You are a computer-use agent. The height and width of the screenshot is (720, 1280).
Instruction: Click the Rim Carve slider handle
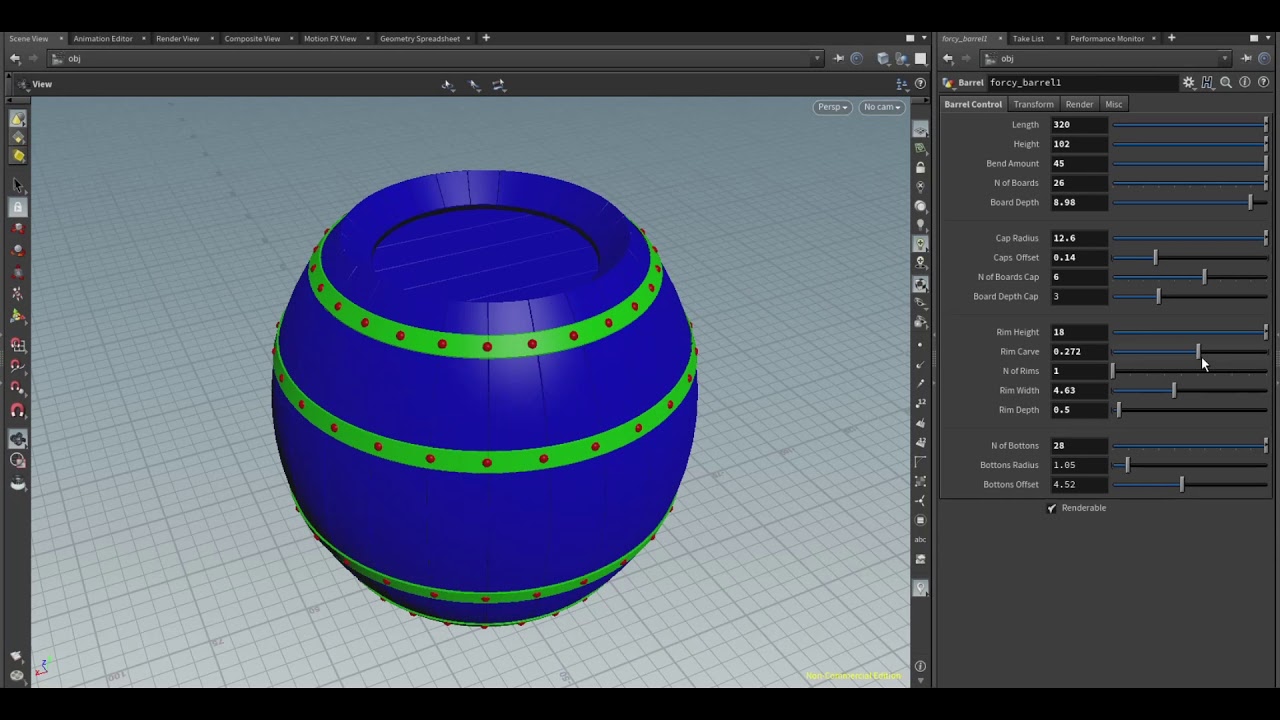coord(1198,351)
